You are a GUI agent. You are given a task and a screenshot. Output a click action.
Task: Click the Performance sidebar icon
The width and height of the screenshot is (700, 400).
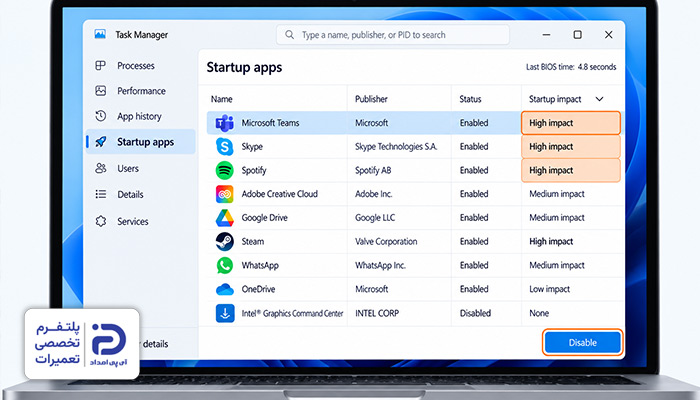[100, 91]
